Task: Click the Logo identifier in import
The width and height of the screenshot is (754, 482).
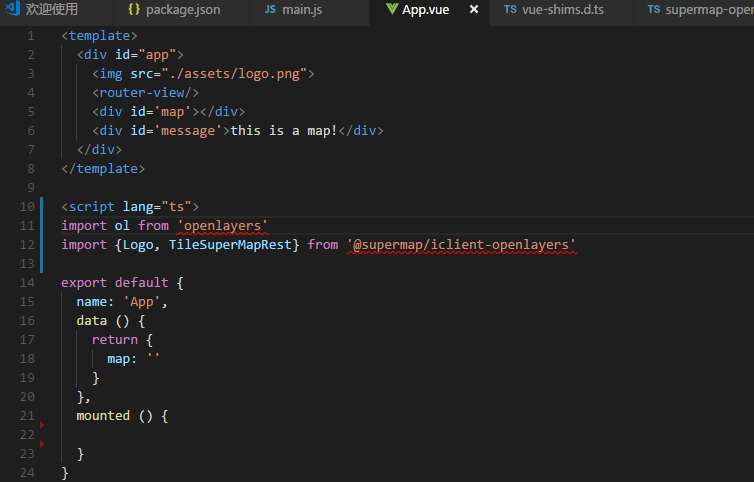Action: (x=138, y=245)
